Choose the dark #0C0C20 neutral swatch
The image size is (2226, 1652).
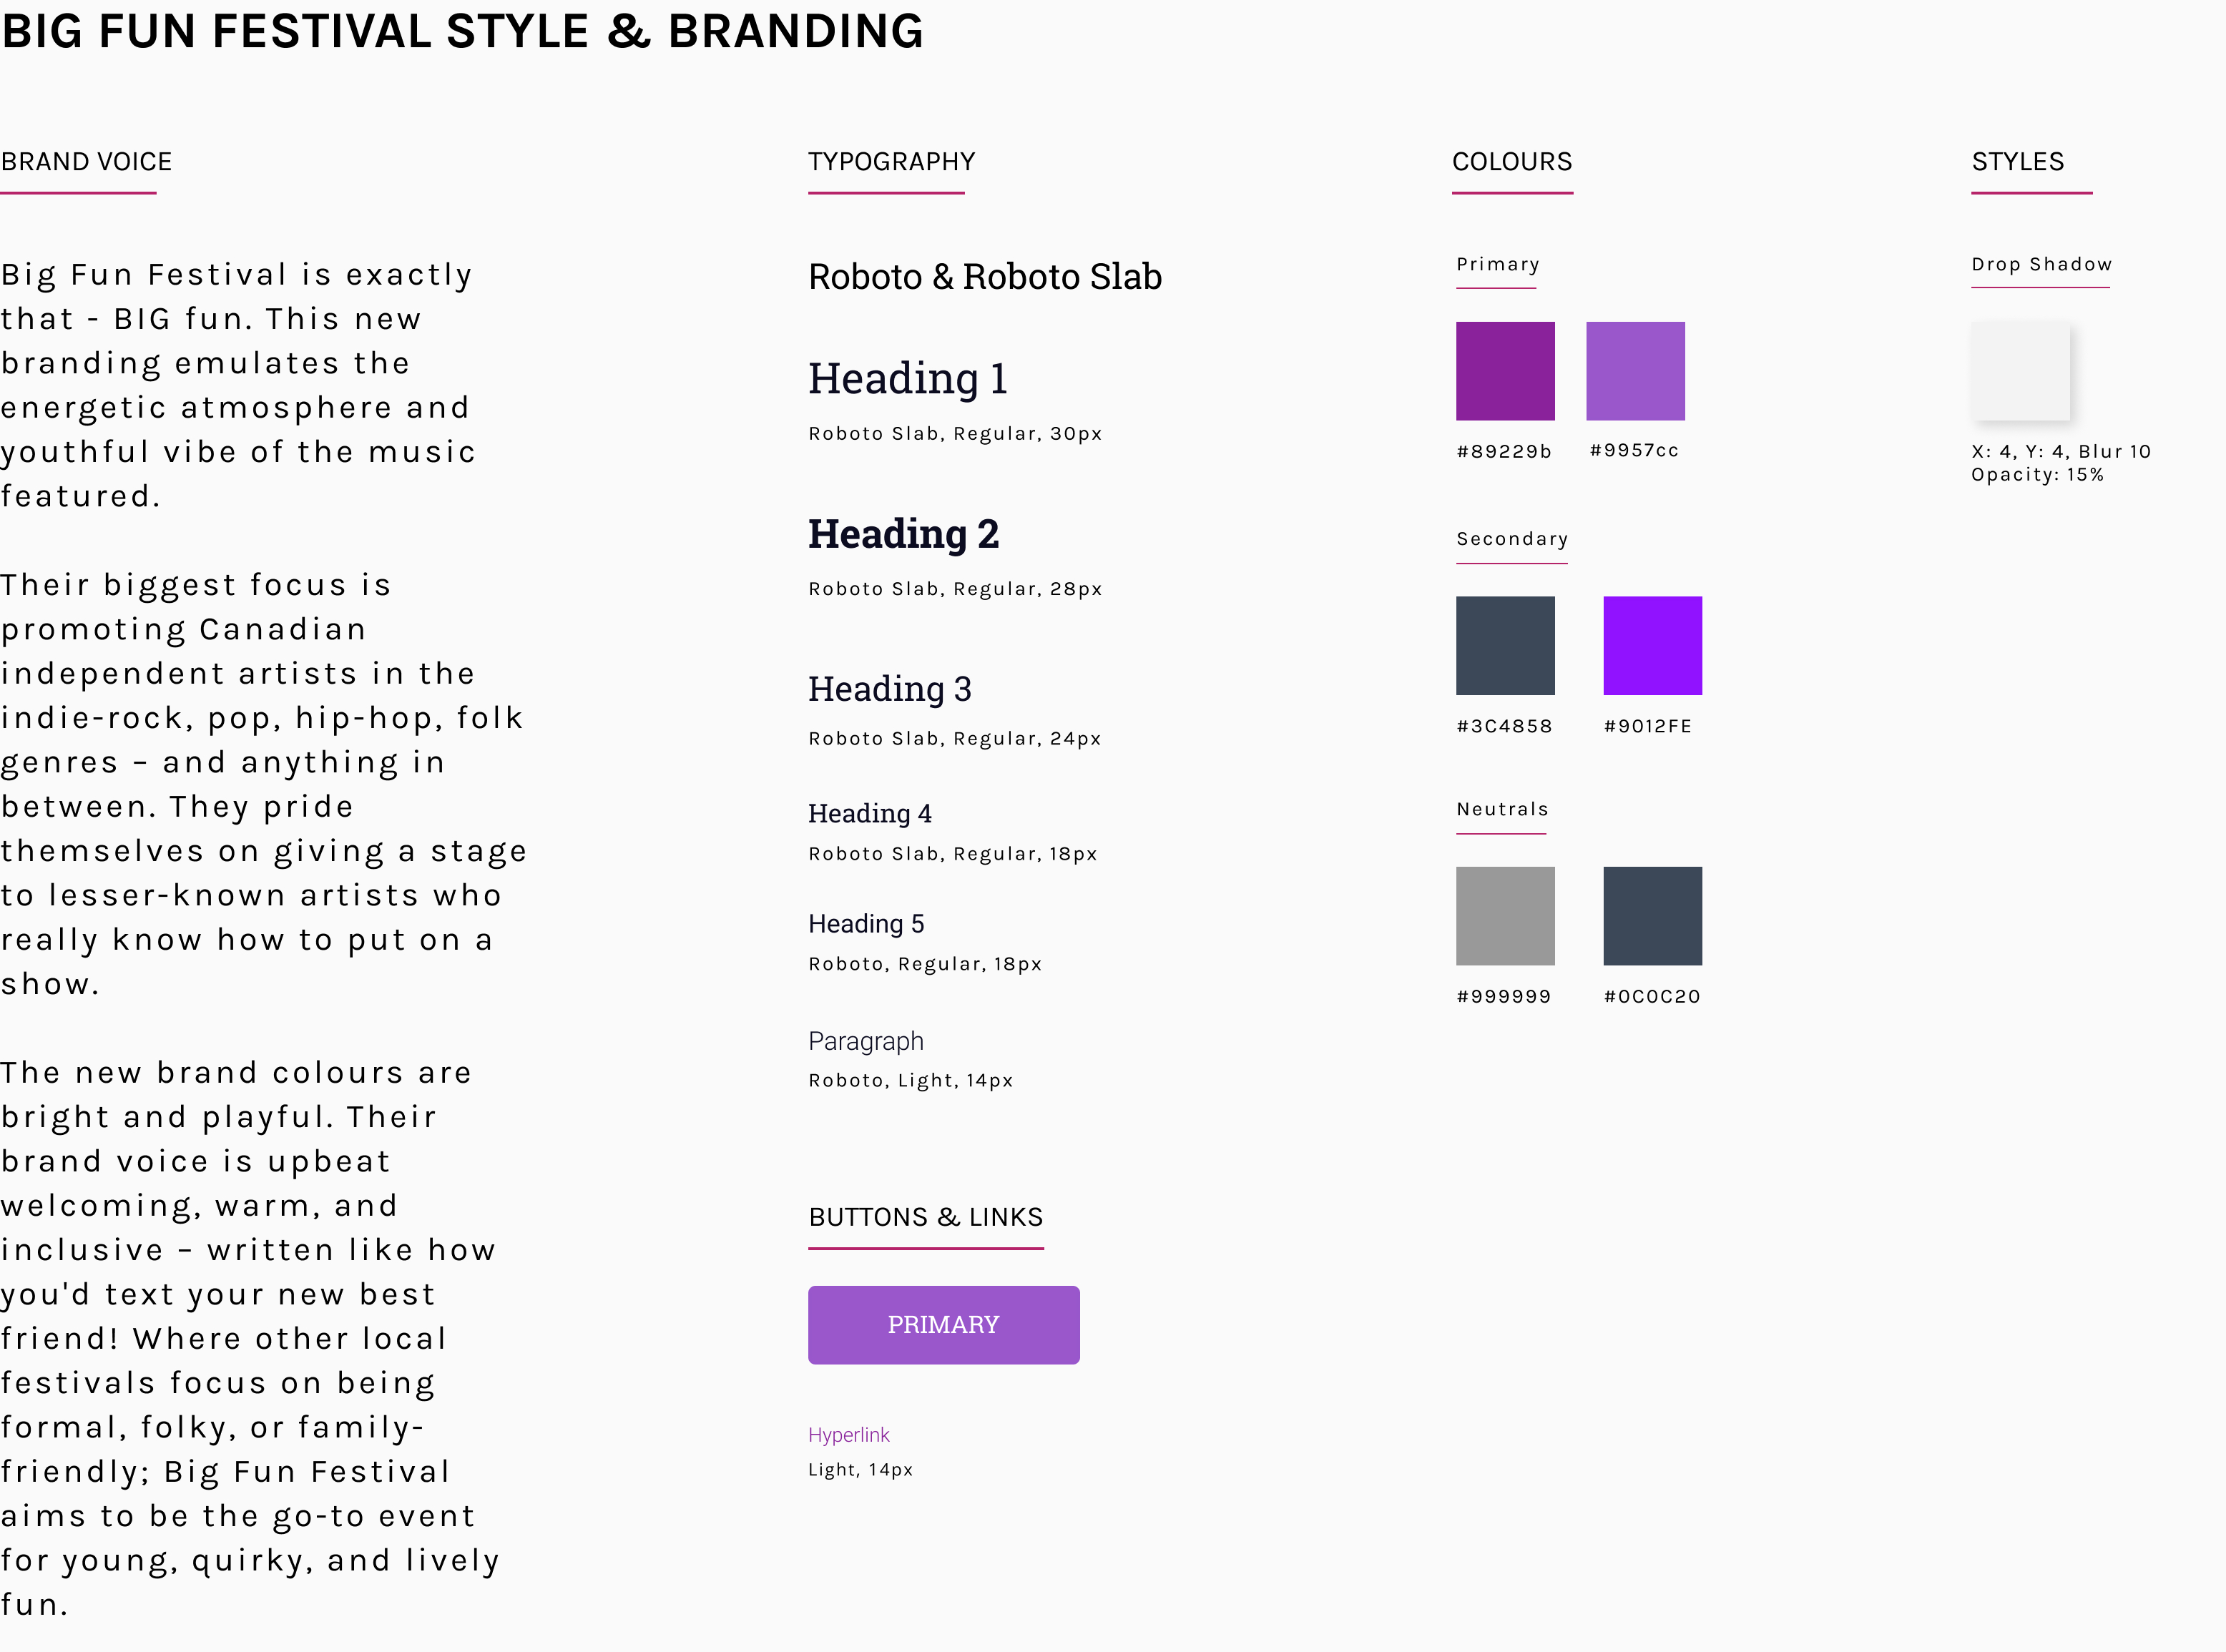pos(1652,916)
